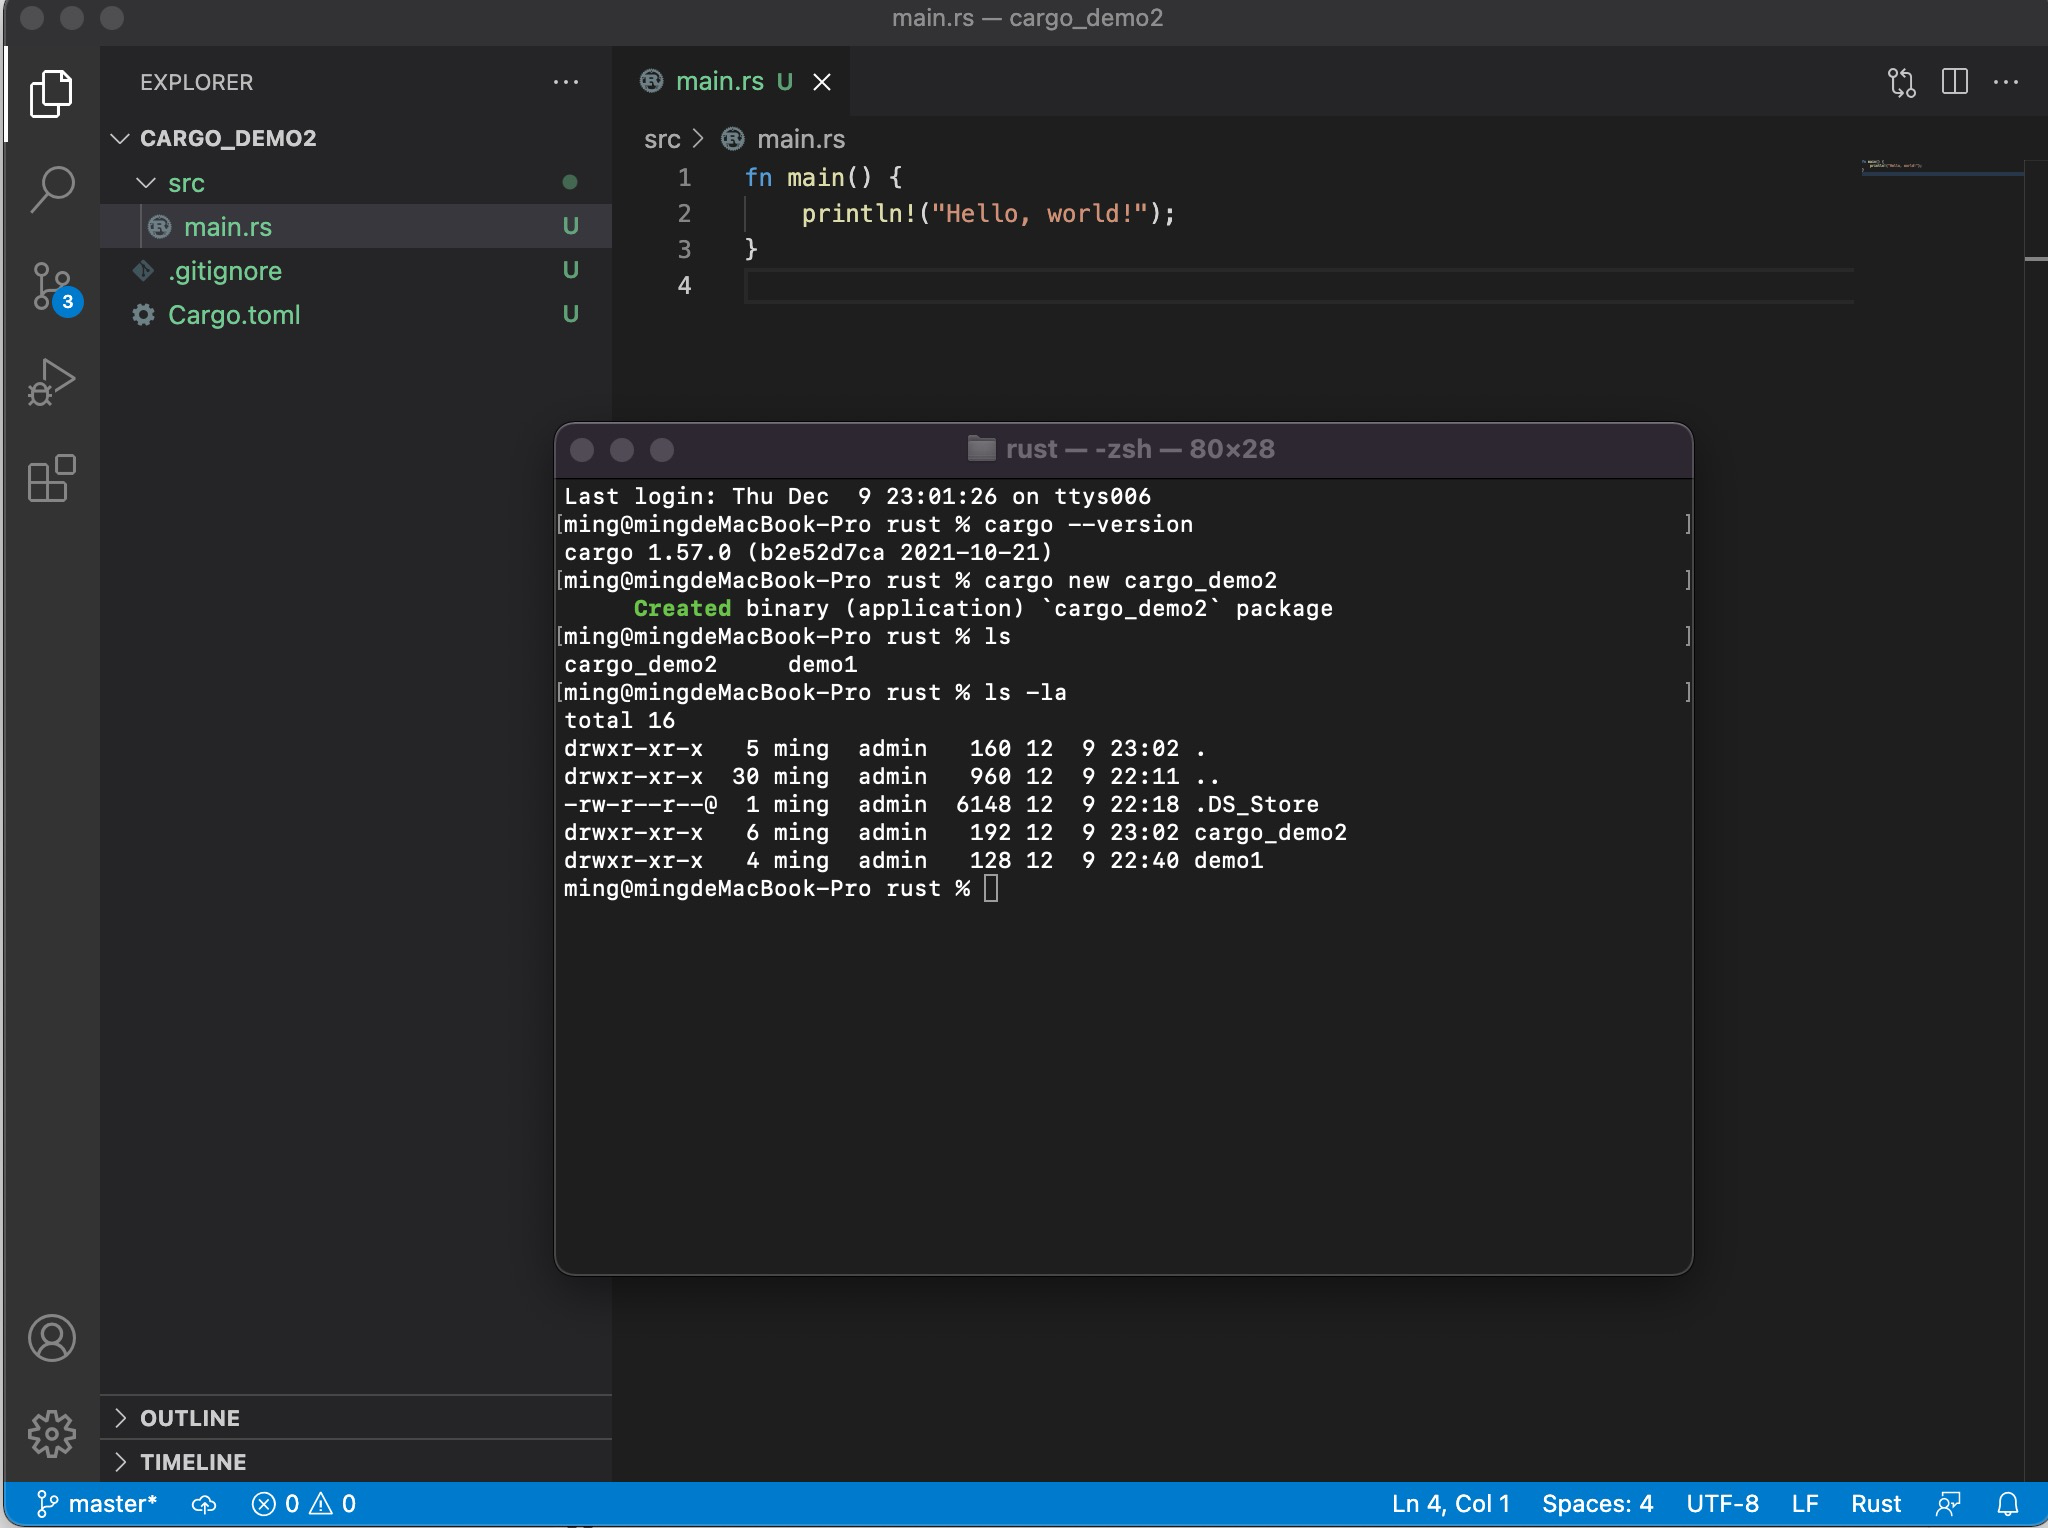Open the Manage gear icon
2048x1528 pixels.
52,1434
